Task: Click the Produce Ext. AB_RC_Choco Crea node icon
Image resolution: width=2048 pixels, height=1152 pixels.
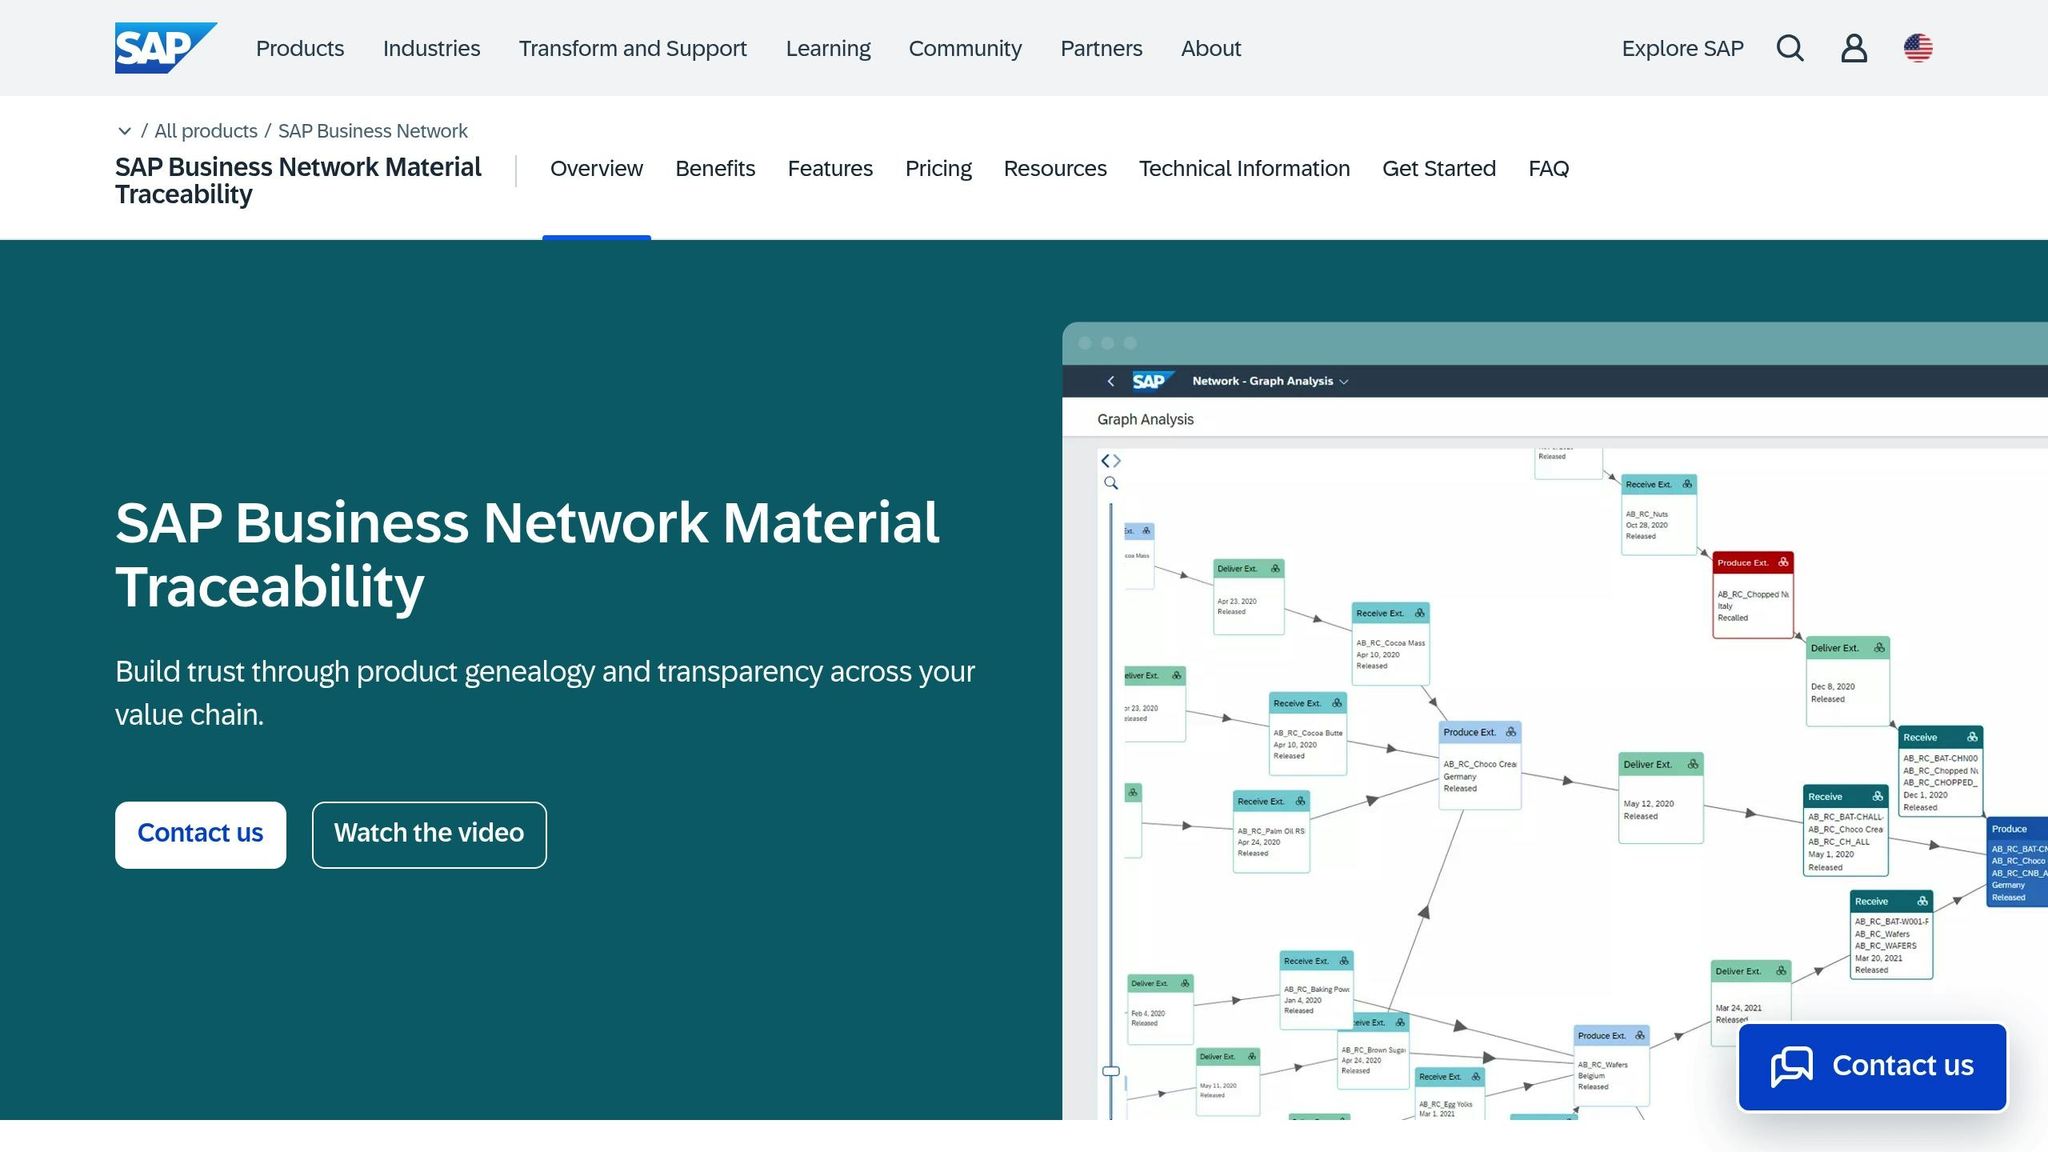Action: coord(1510,732)
